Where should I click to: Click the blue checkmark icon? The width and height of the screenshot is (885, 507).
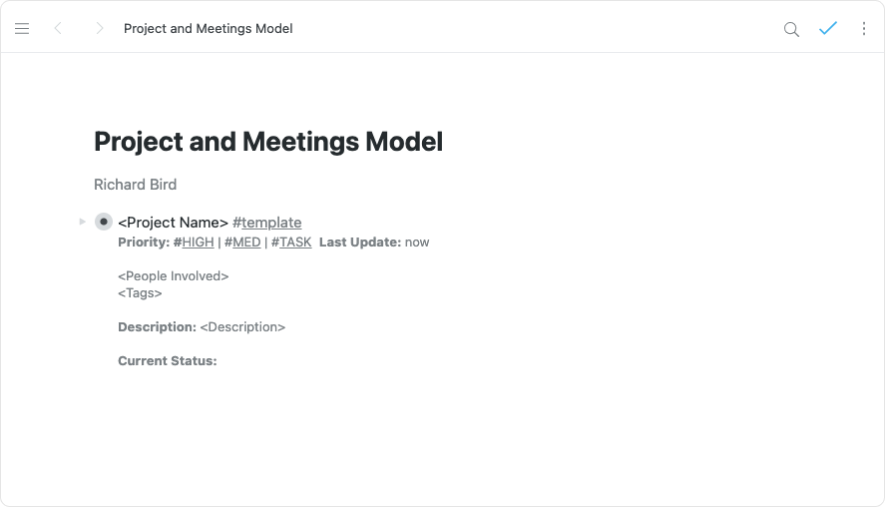[x=827, y=29]
